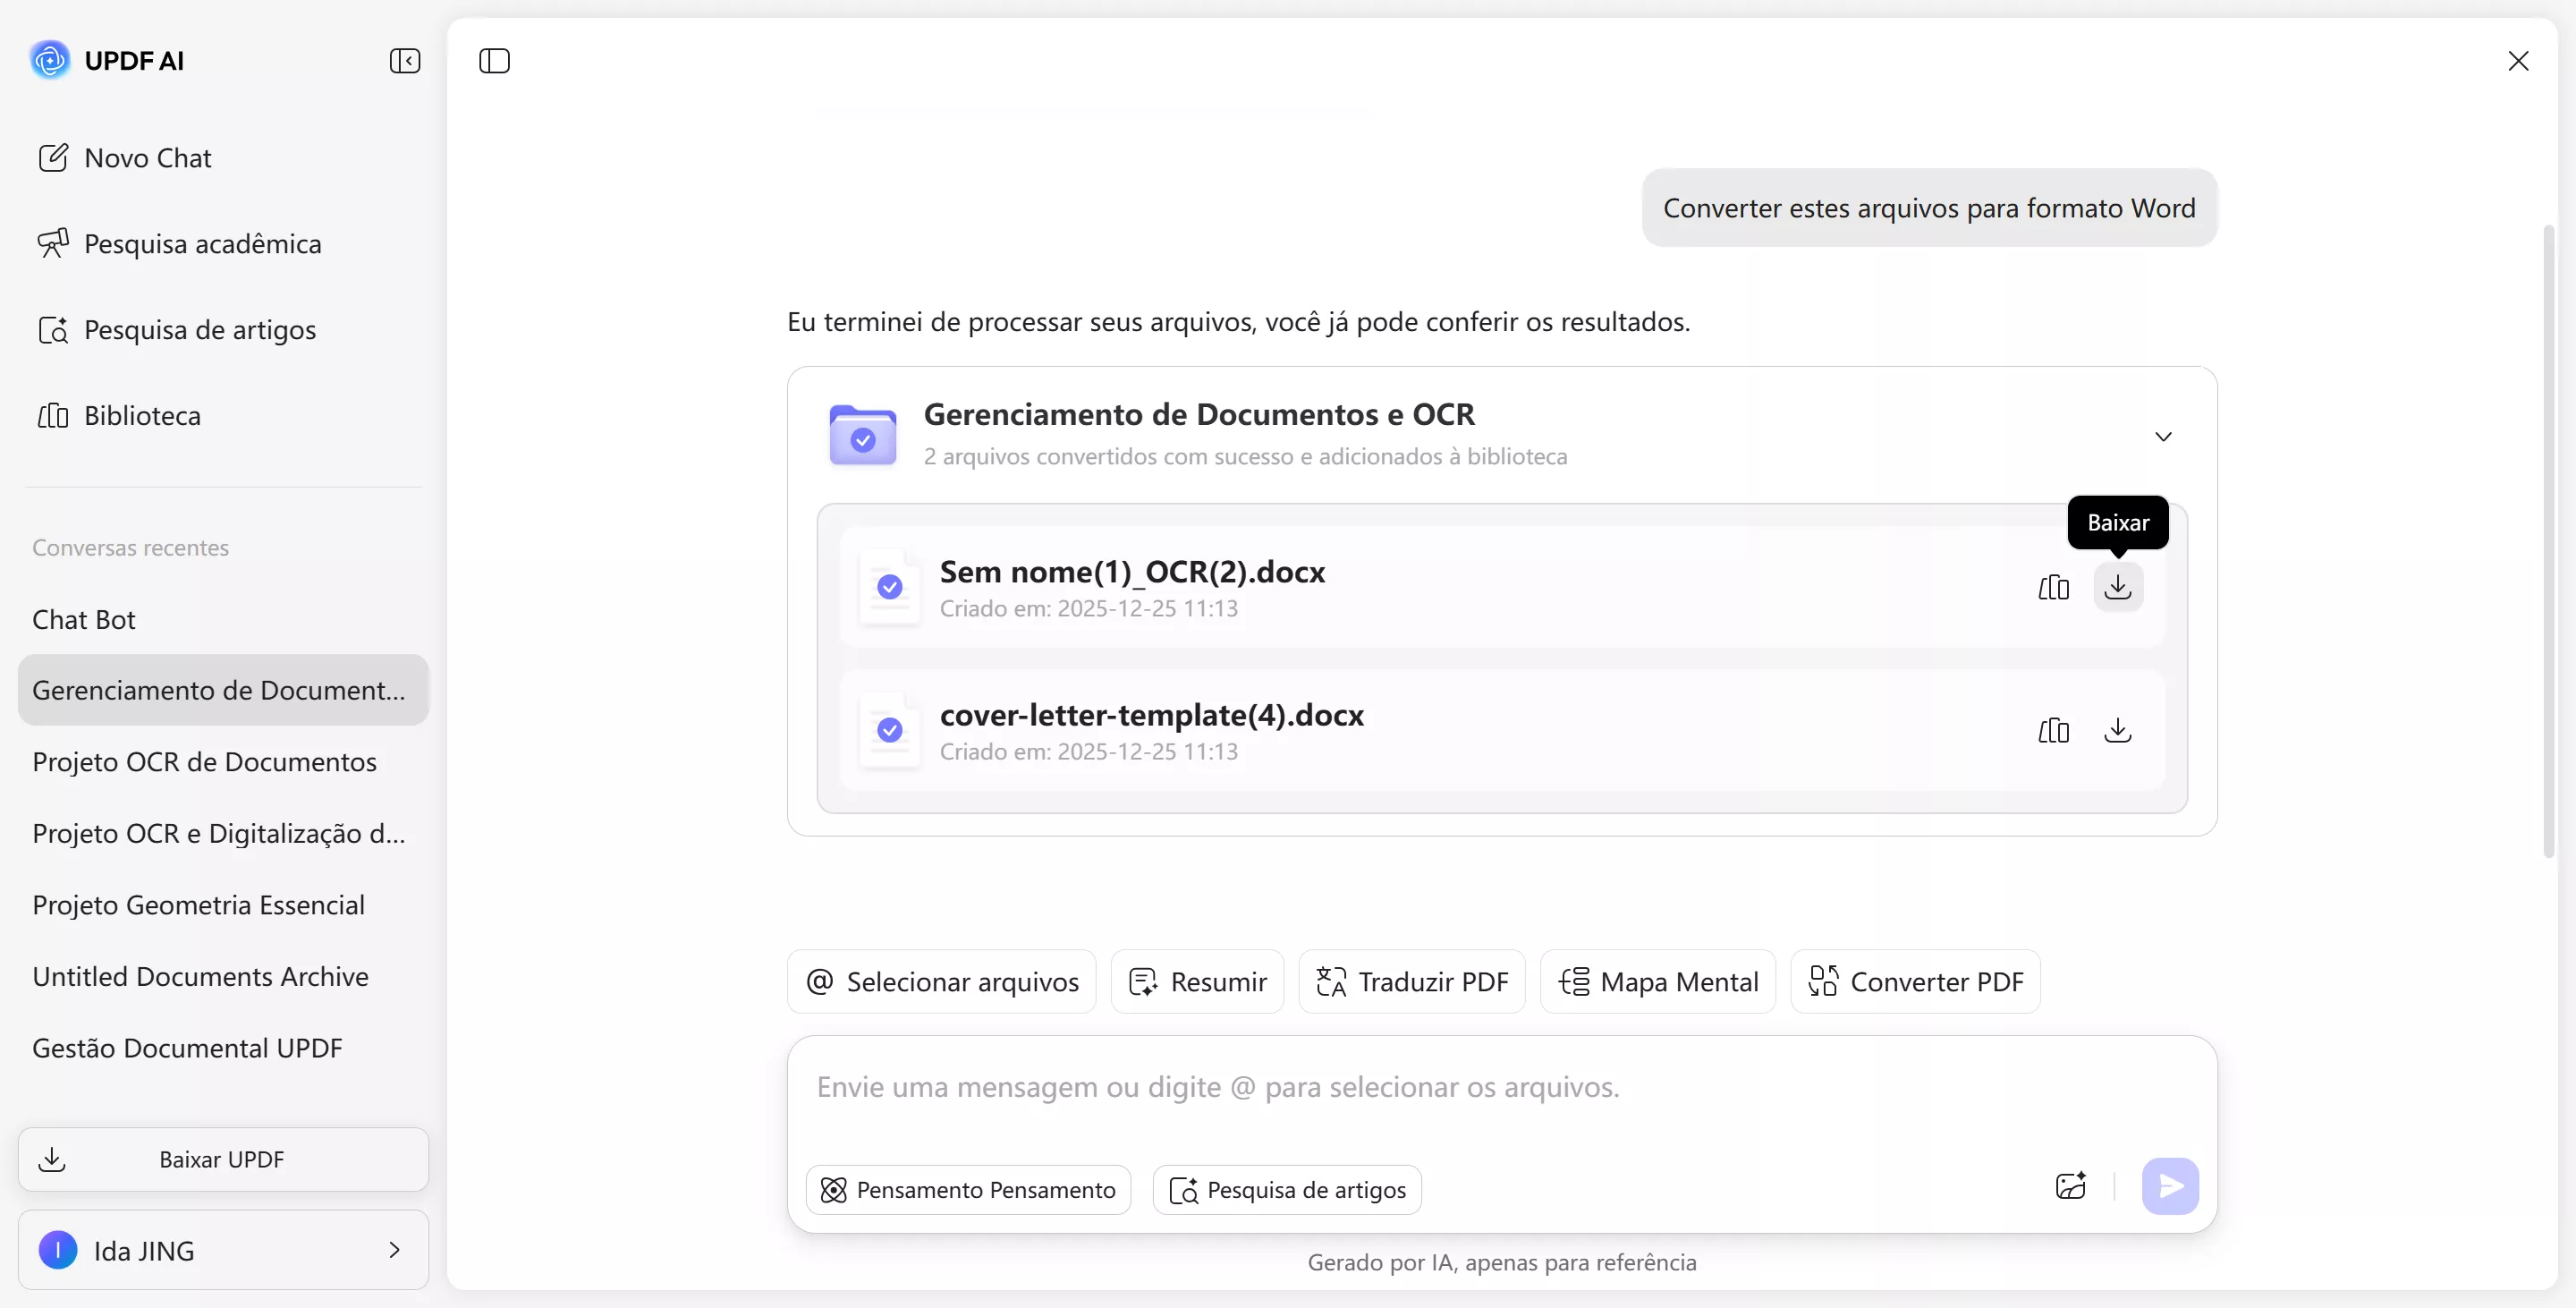
Task: Open the Chat Bot conversation
Action: tap(84, 619)
